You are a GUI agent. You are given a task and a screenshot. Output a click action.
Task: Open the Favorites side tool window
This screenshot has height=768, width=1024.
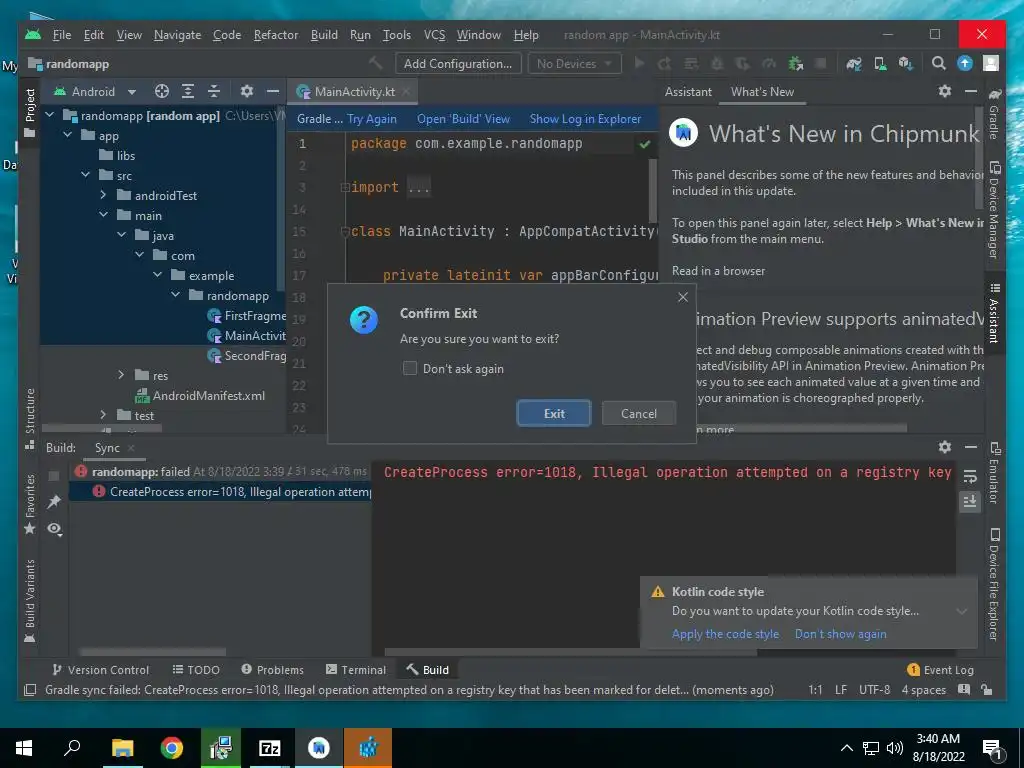[x=29, y=504]
